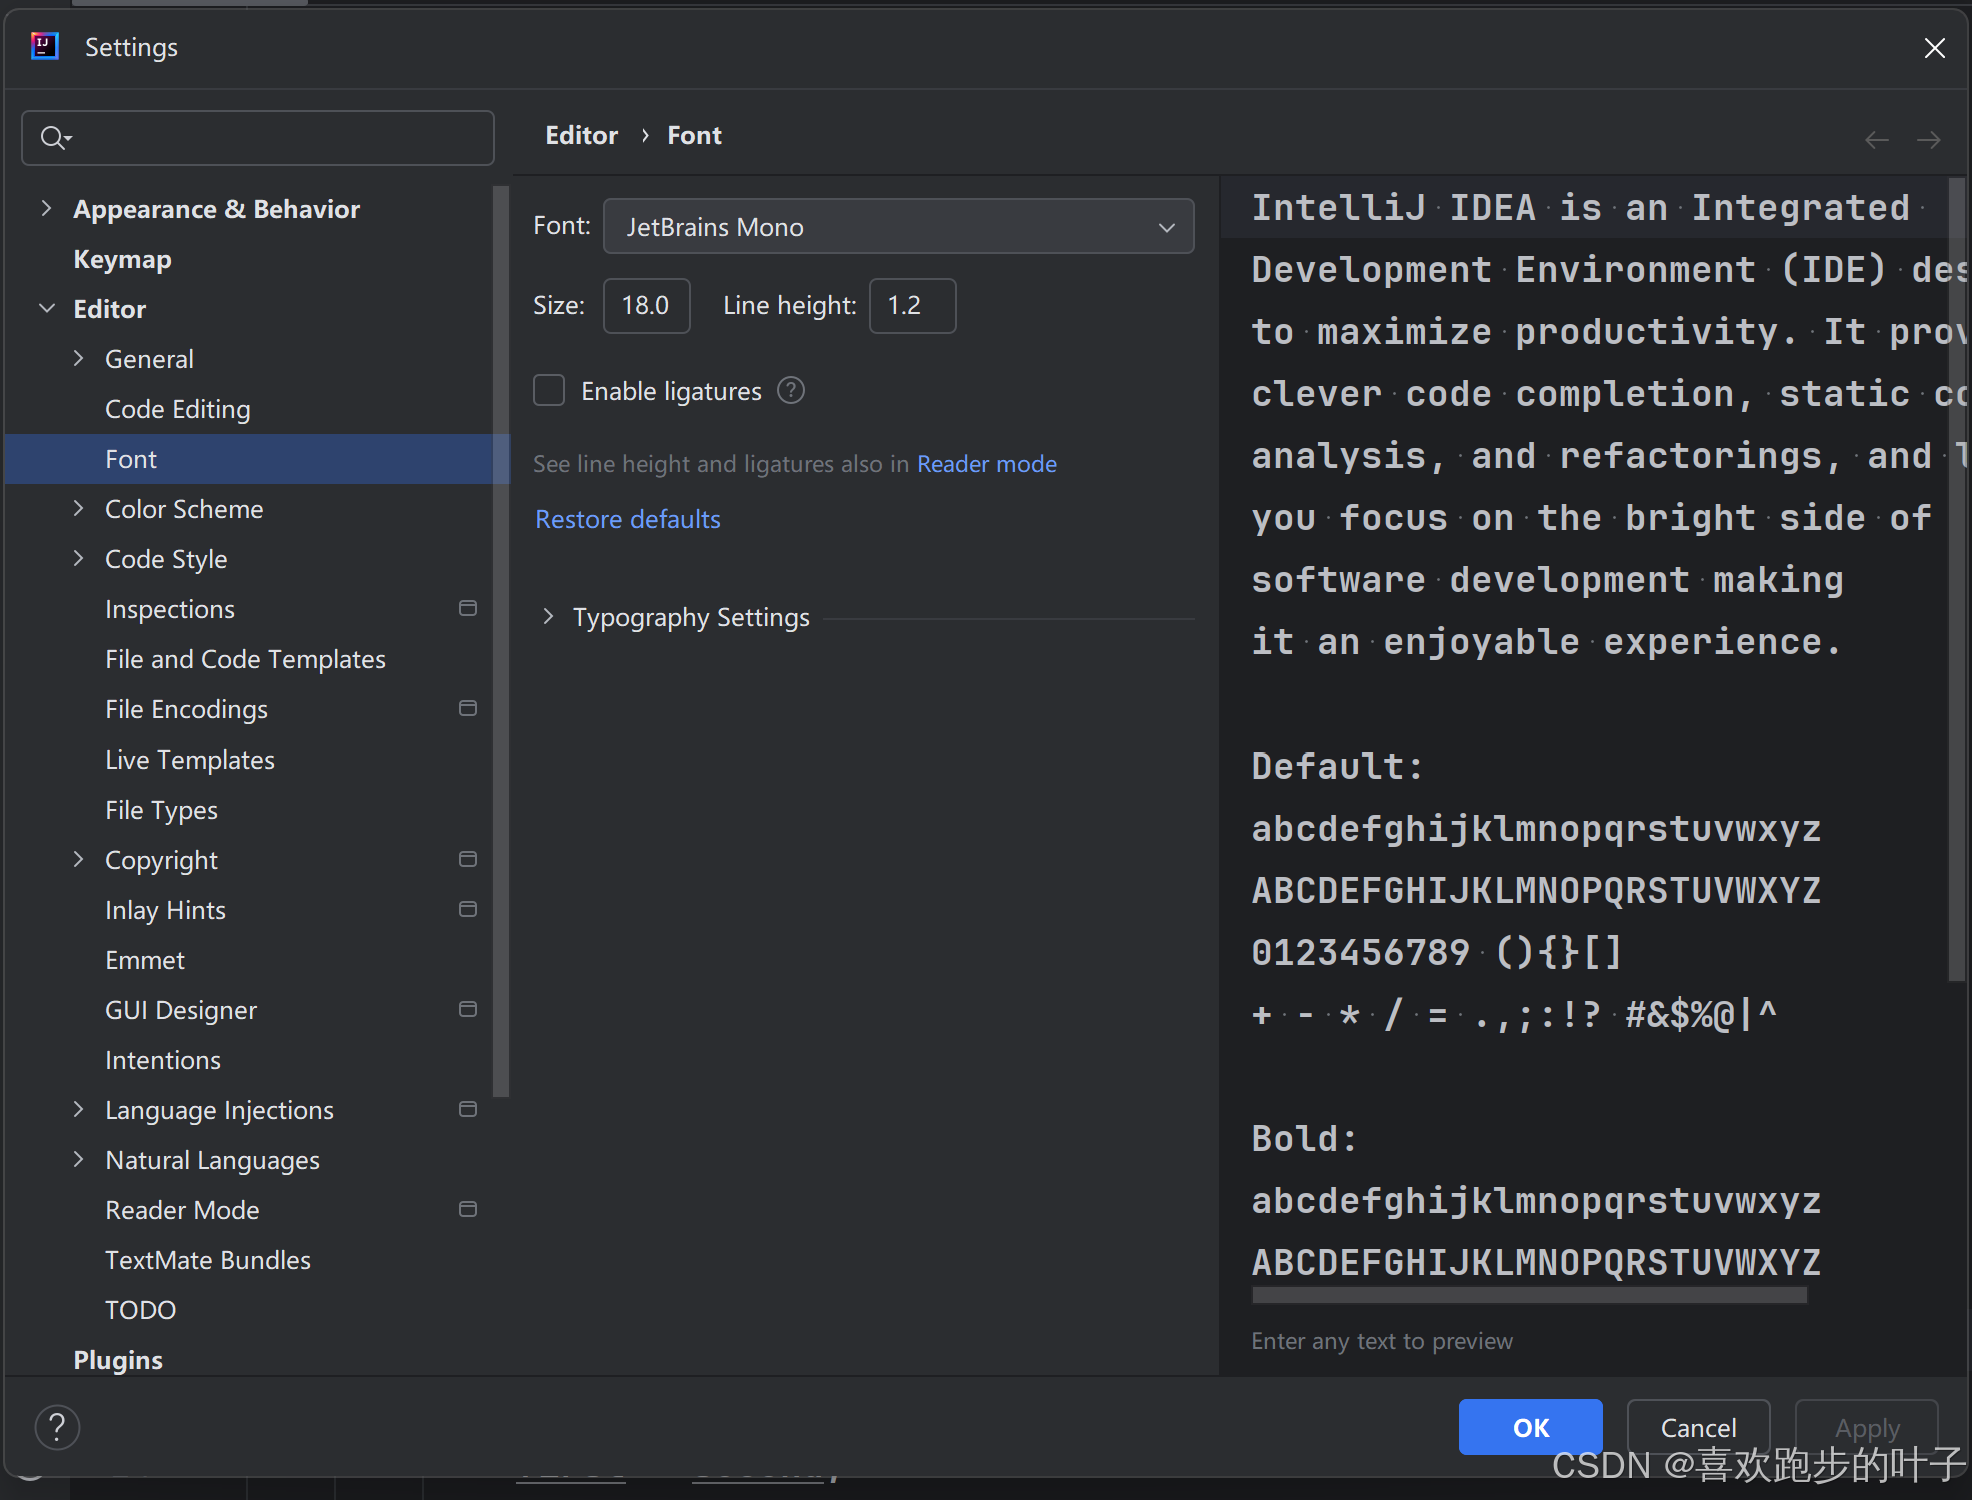Click the ligatures help question-mark icon
Image resolution: width=1972 pixels, height=1500 pixels.
[x=791, y=391]
